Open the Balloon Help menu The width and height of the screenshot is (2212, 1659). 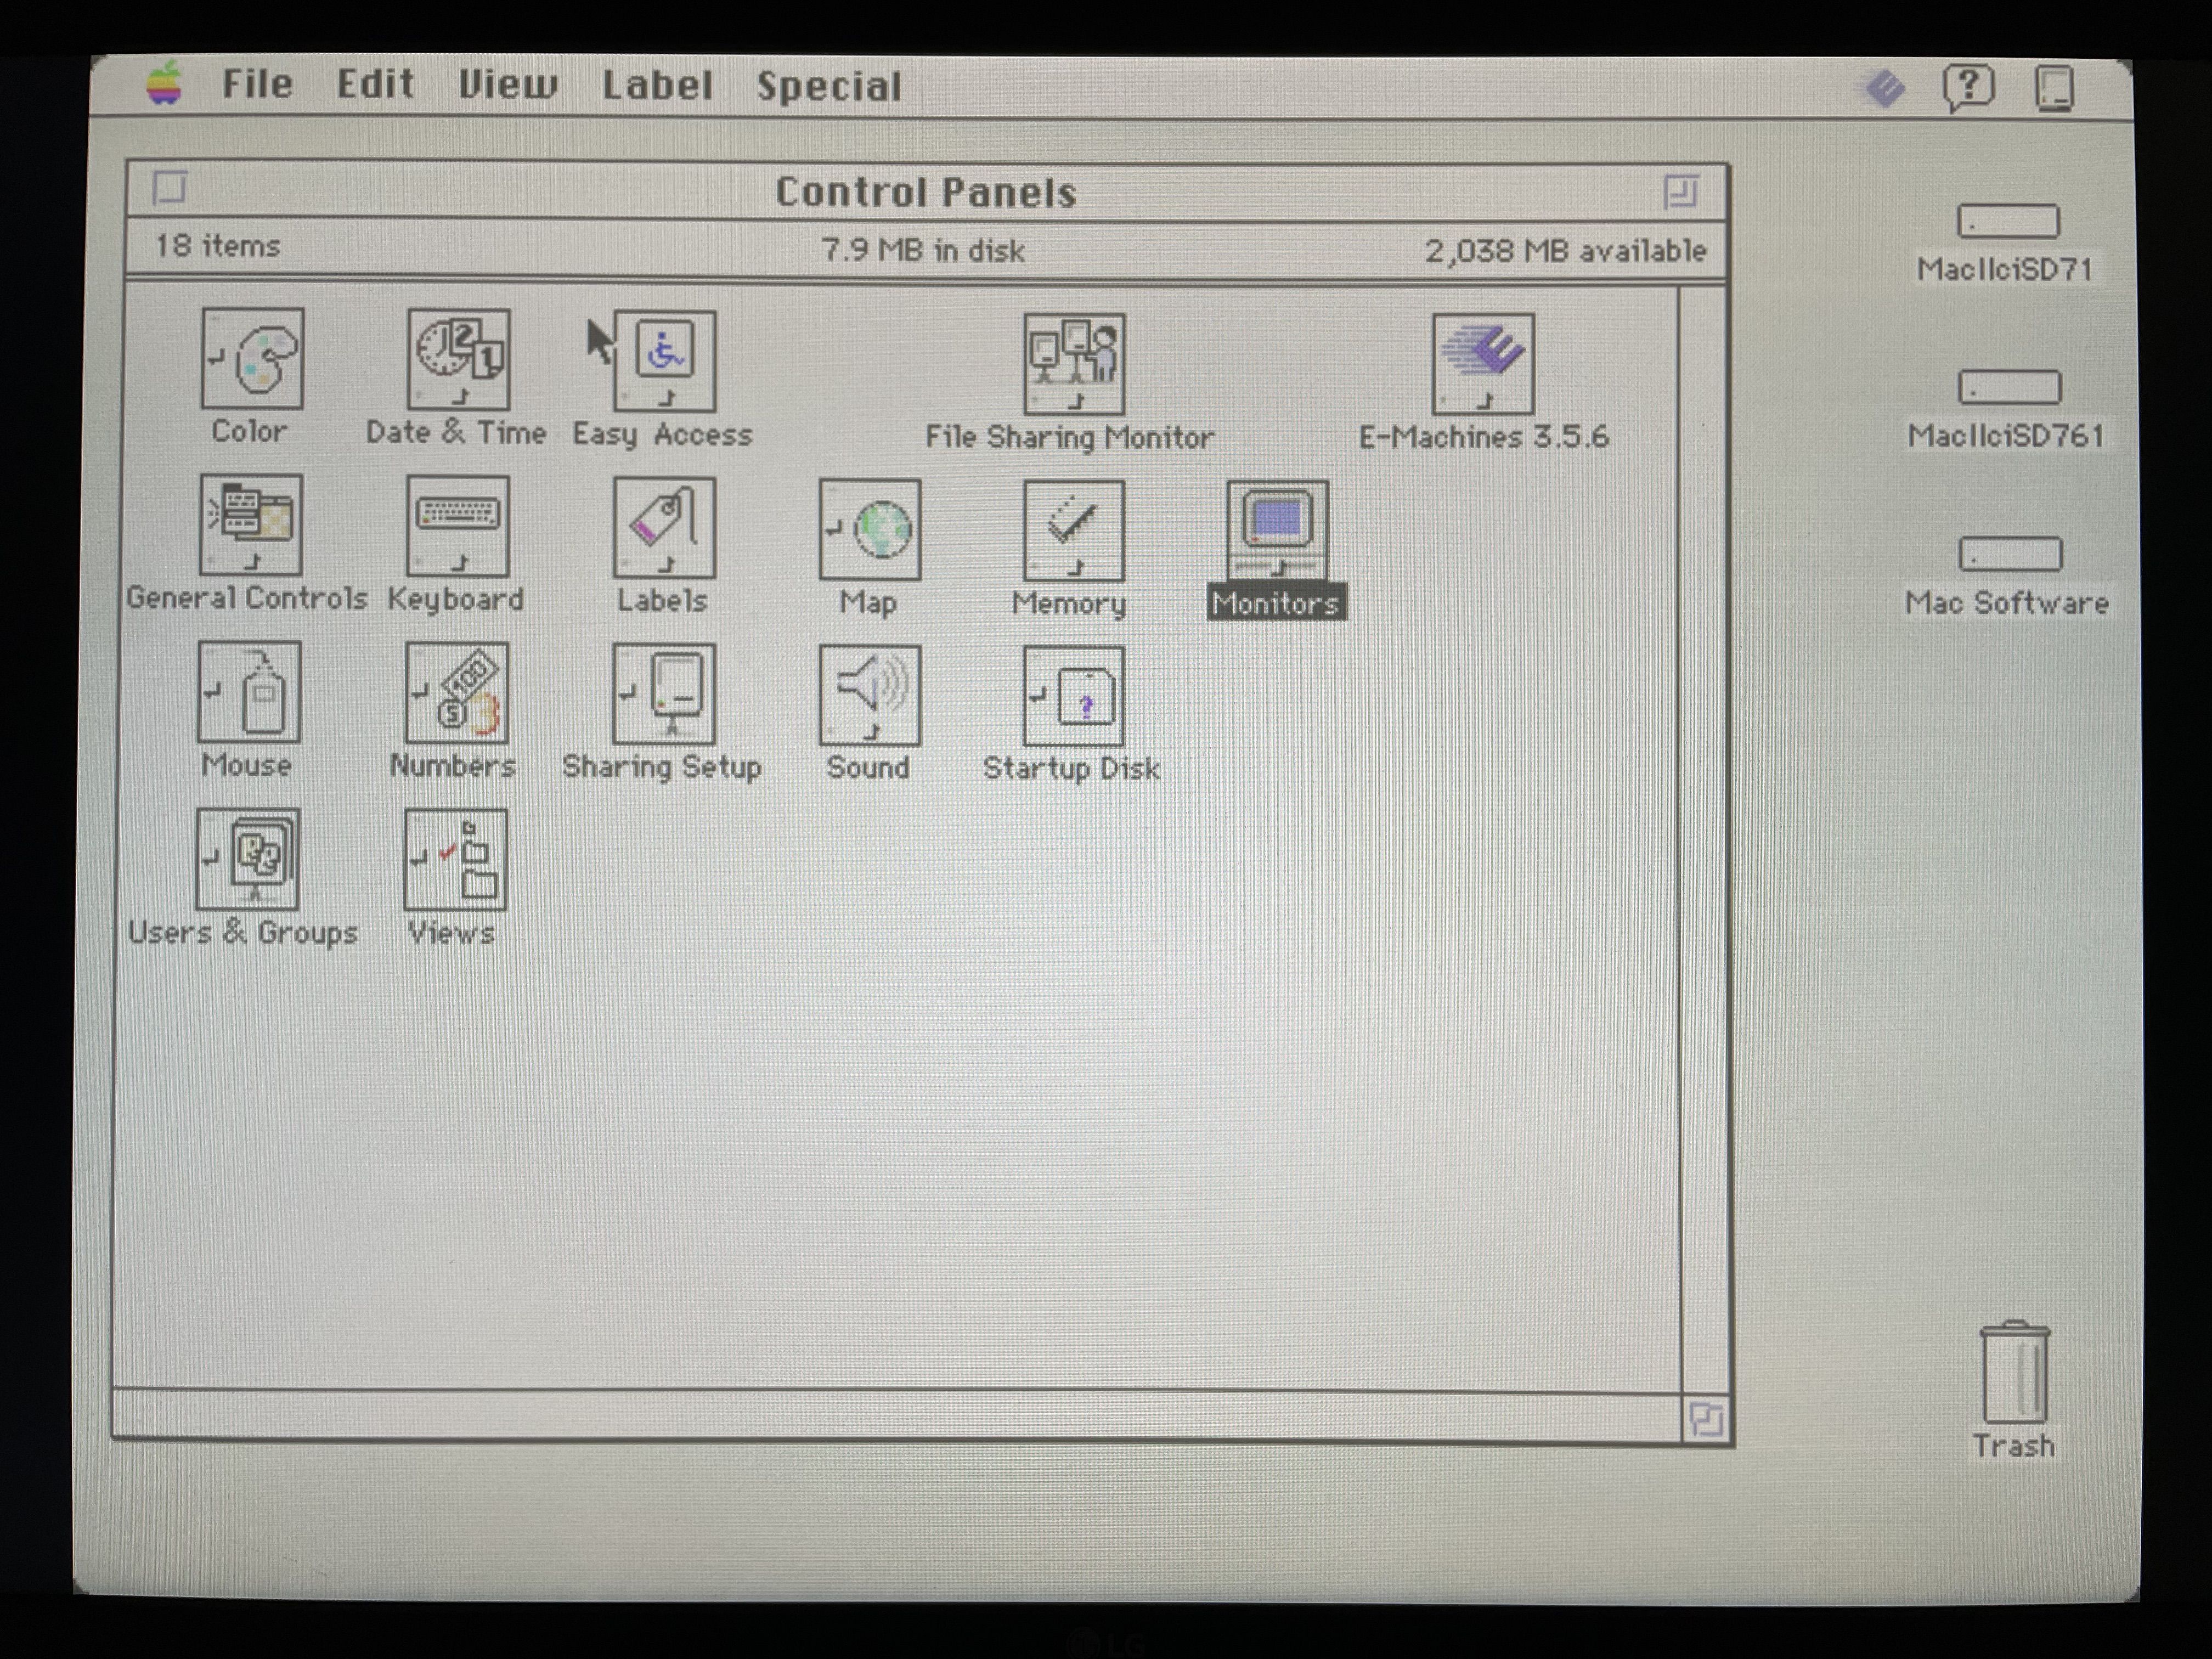pyautogui.click(x=1968, y=88)
